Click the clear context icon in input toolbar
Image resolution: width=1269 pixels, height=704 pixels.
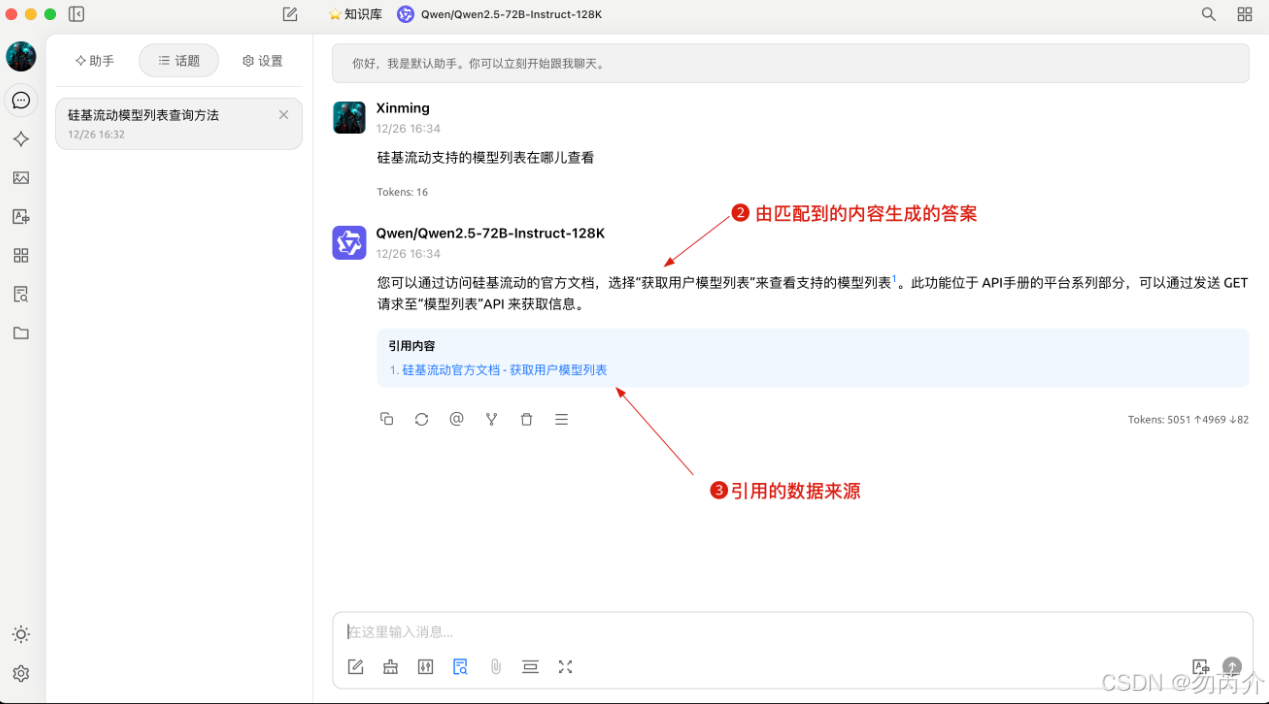[530, 667]
